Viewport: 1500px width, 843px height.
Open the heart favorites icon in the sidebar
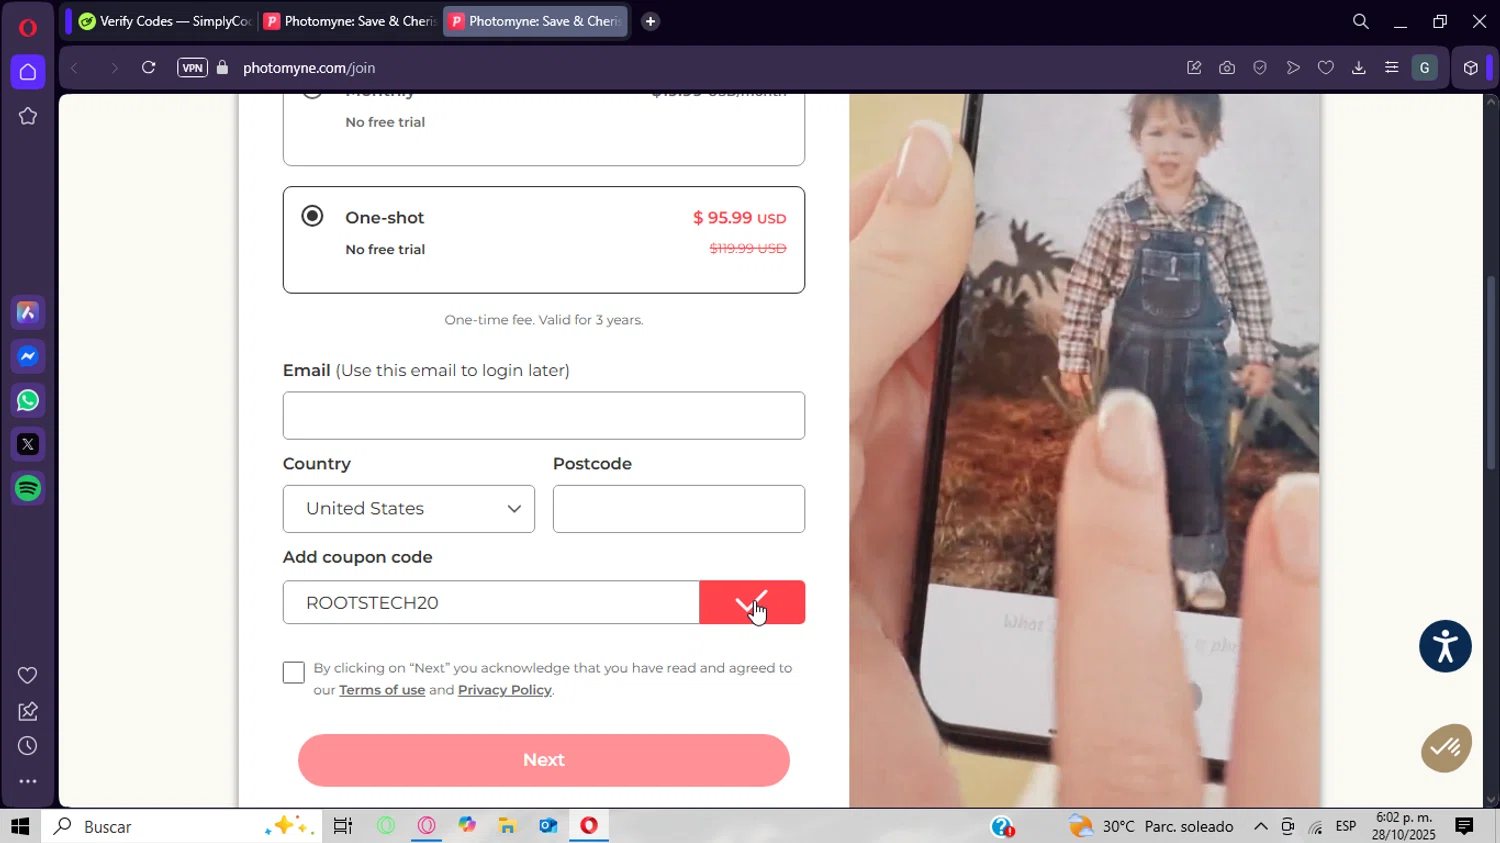[28, 676]
